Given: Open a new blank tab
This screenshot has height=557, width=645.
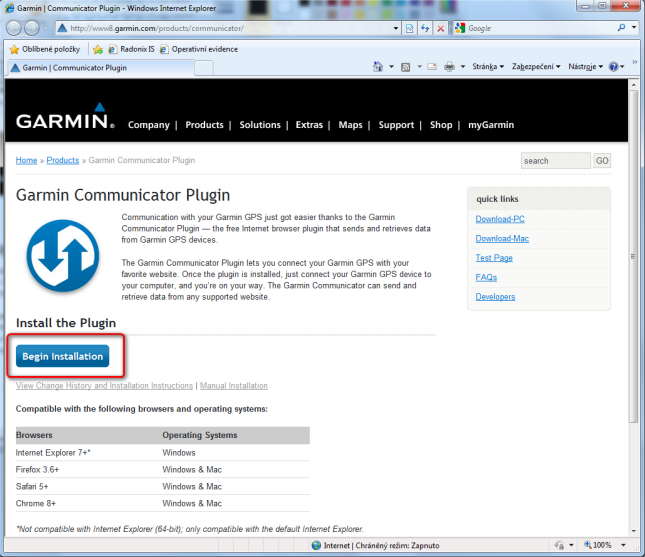Looking at the screenshot, I should tap(204, 68).
